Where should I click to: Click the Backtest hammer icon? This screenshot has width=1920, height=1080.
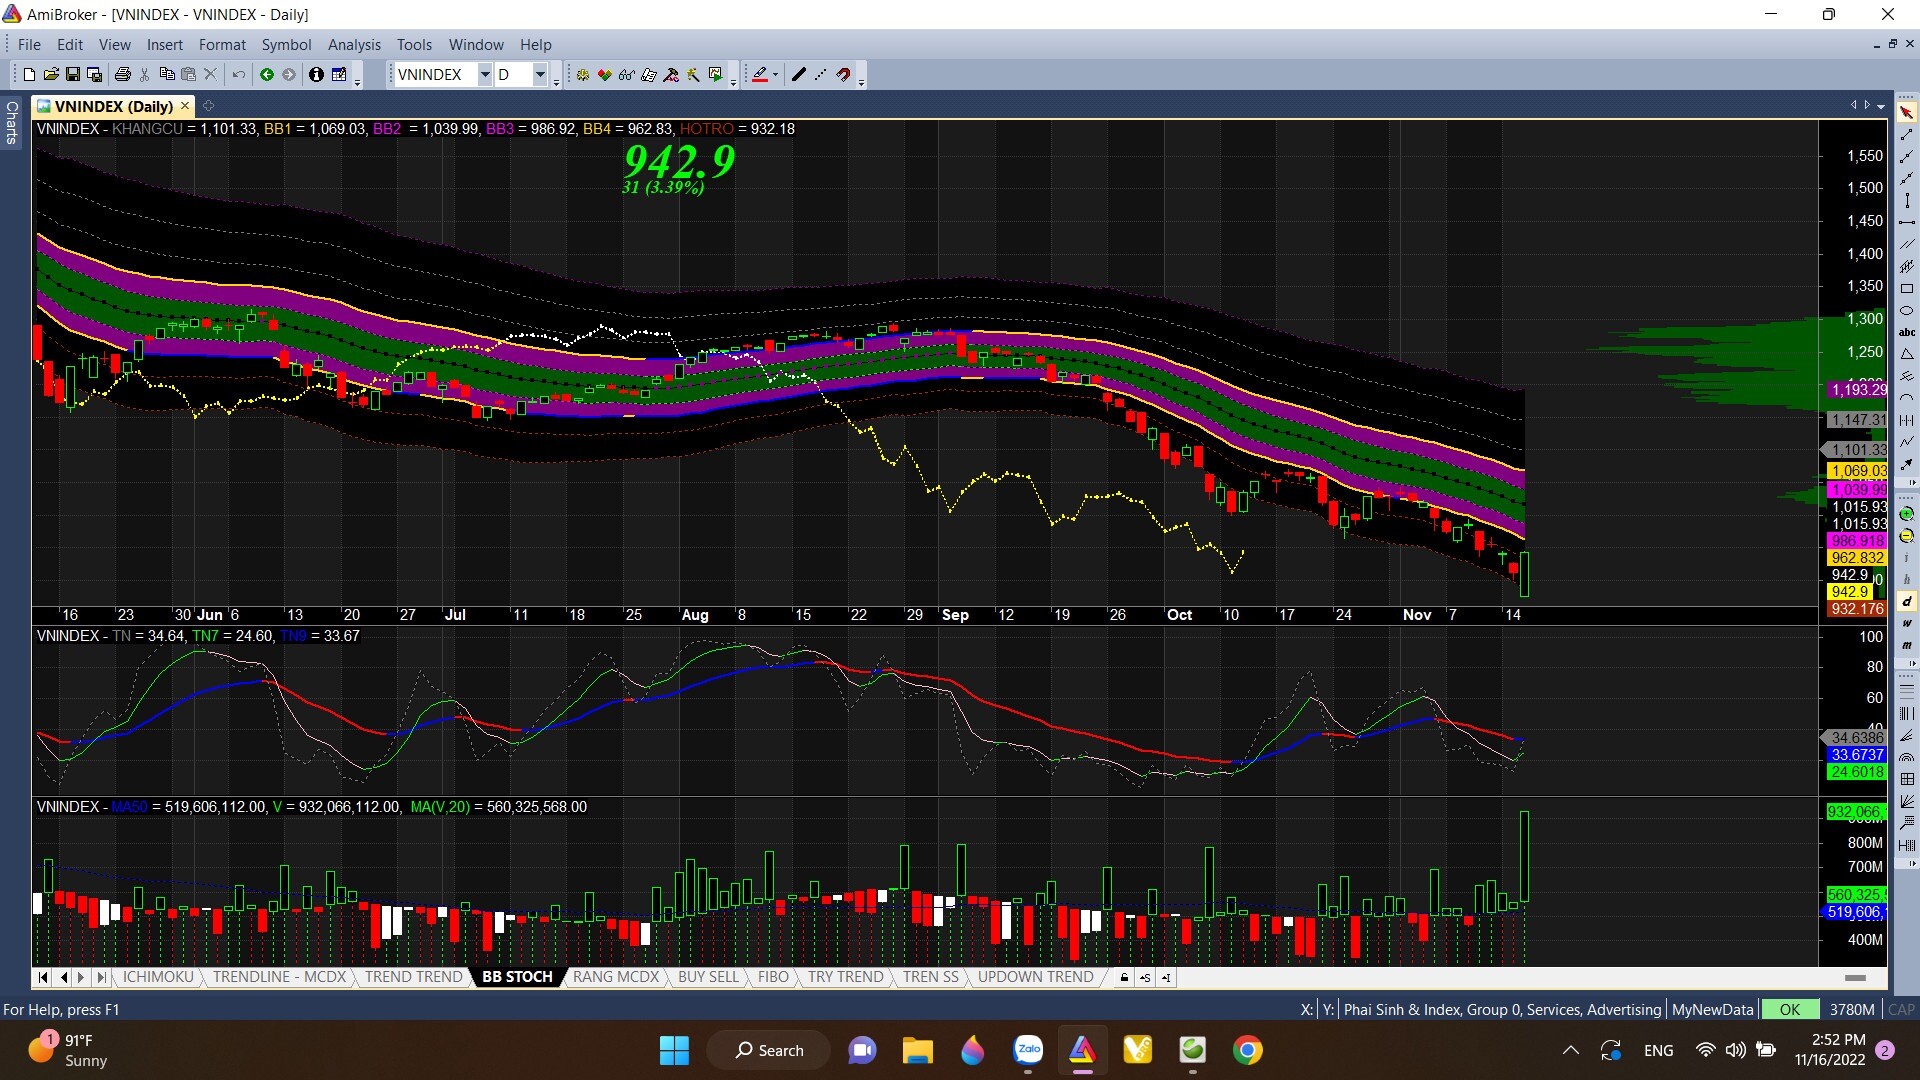[670, 74]
